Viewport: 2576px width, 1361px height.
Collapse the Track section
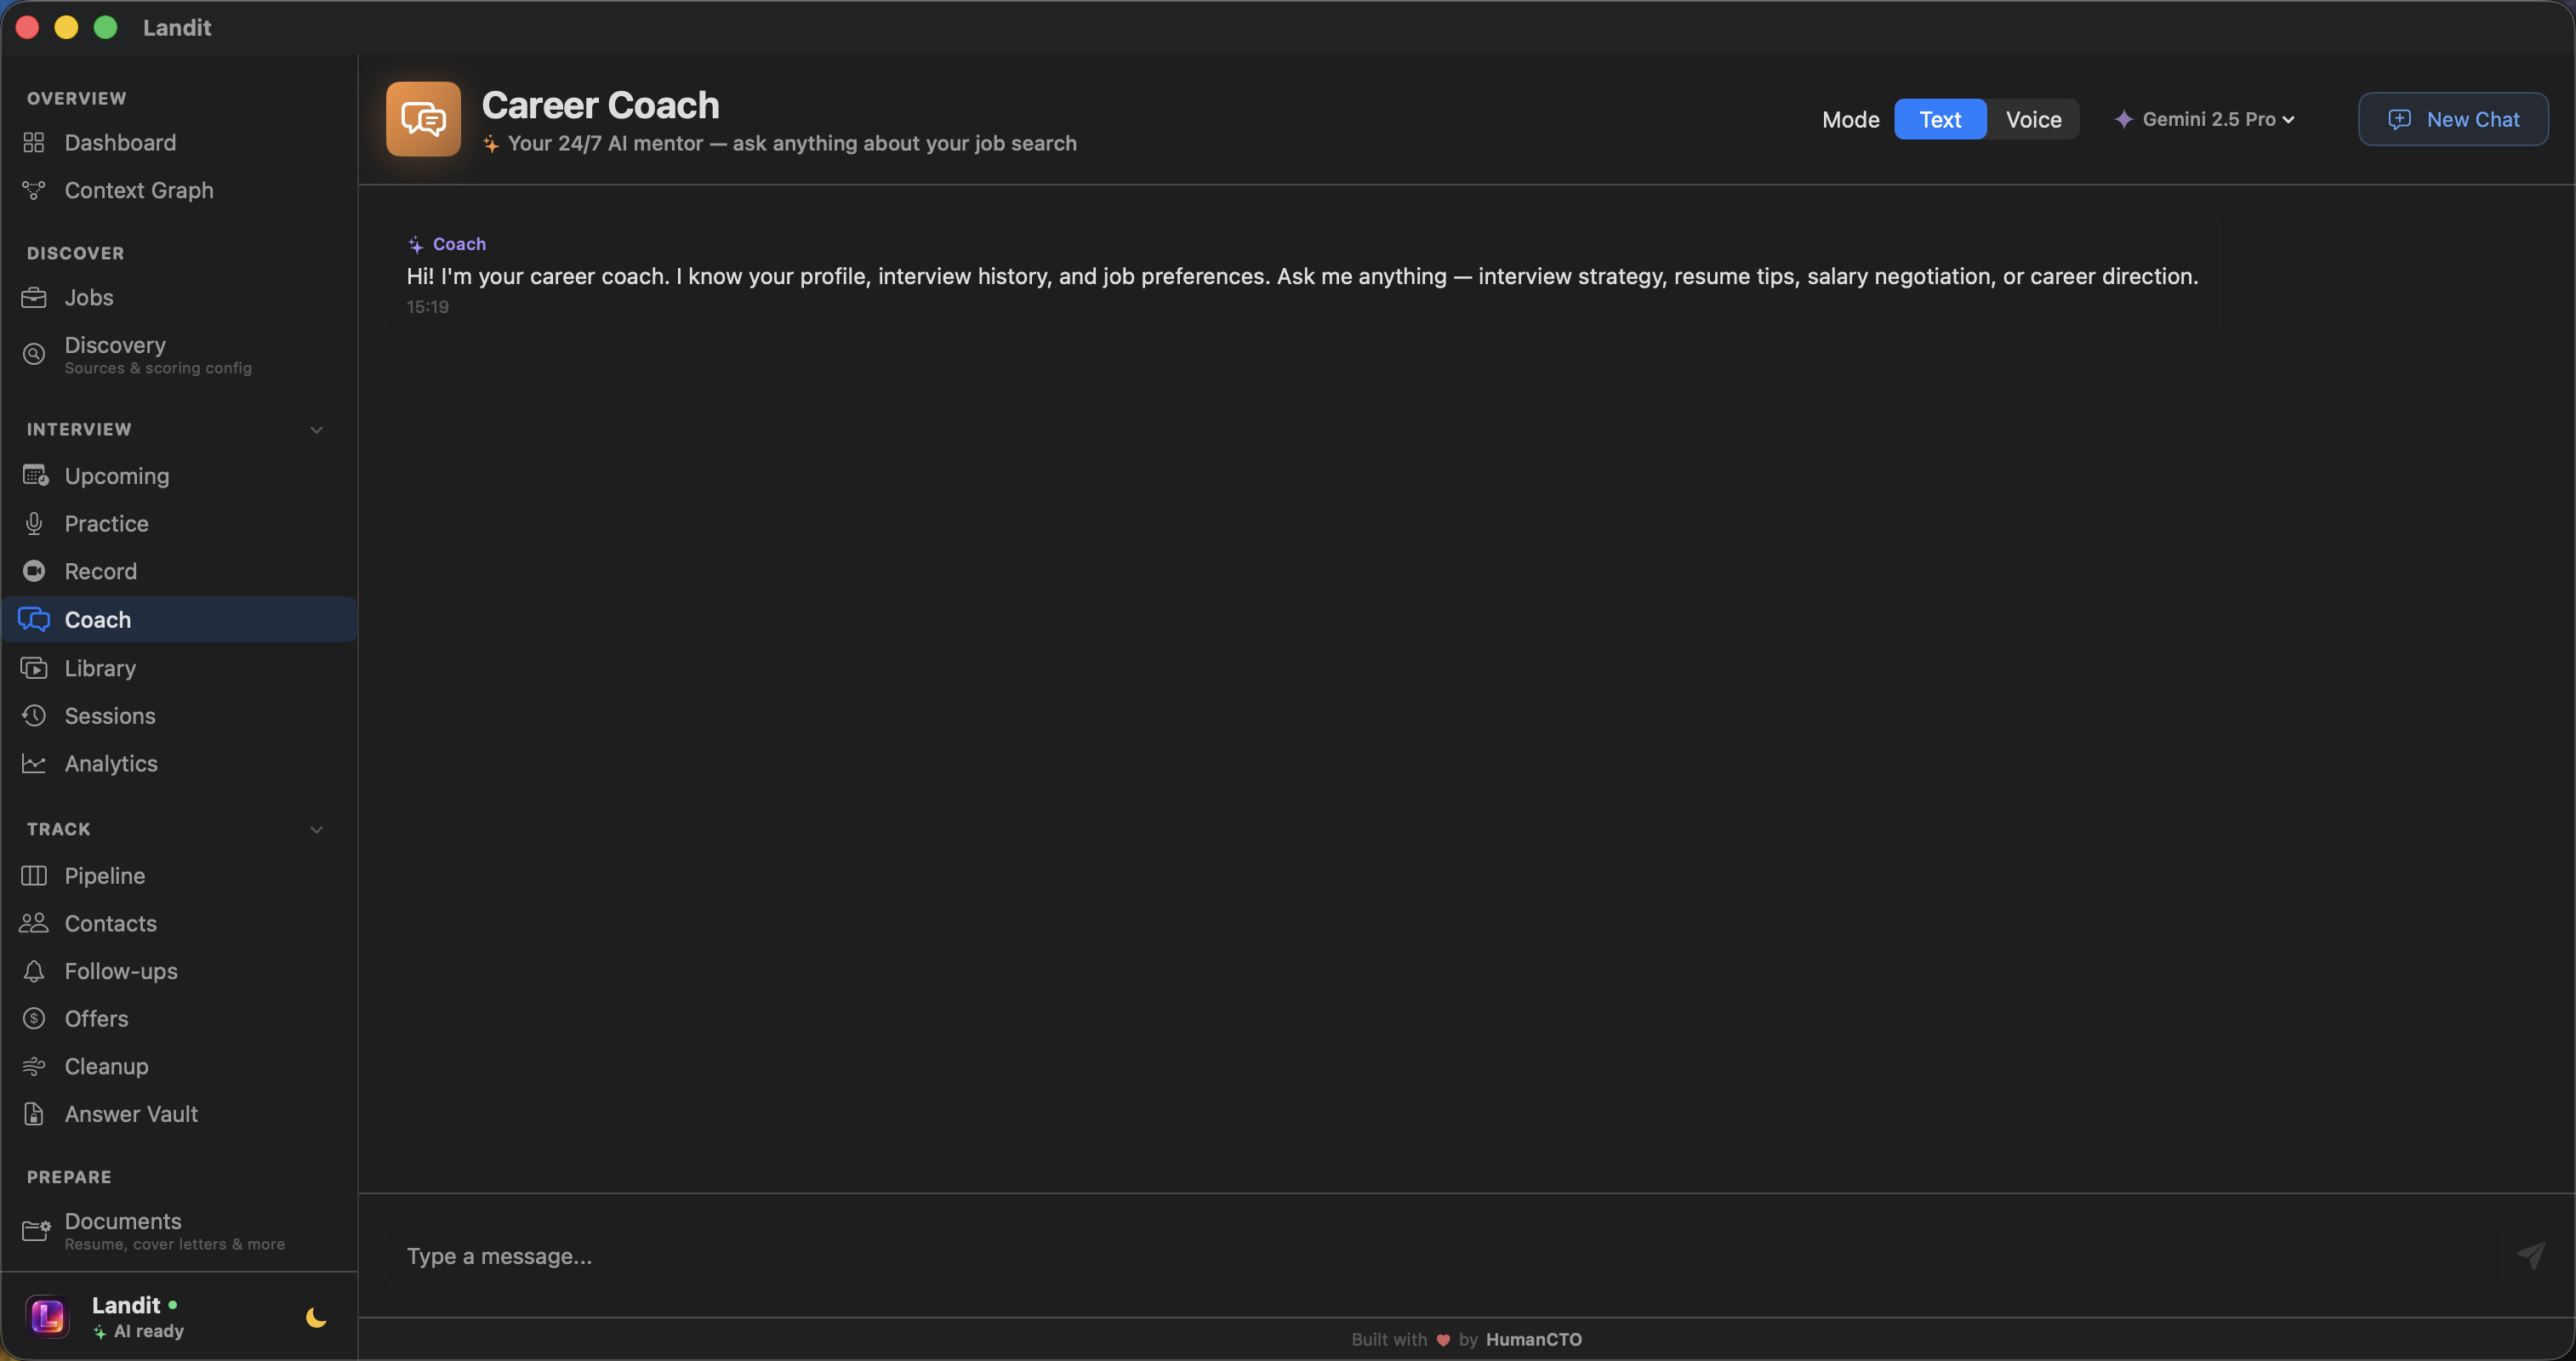(316, 829)
